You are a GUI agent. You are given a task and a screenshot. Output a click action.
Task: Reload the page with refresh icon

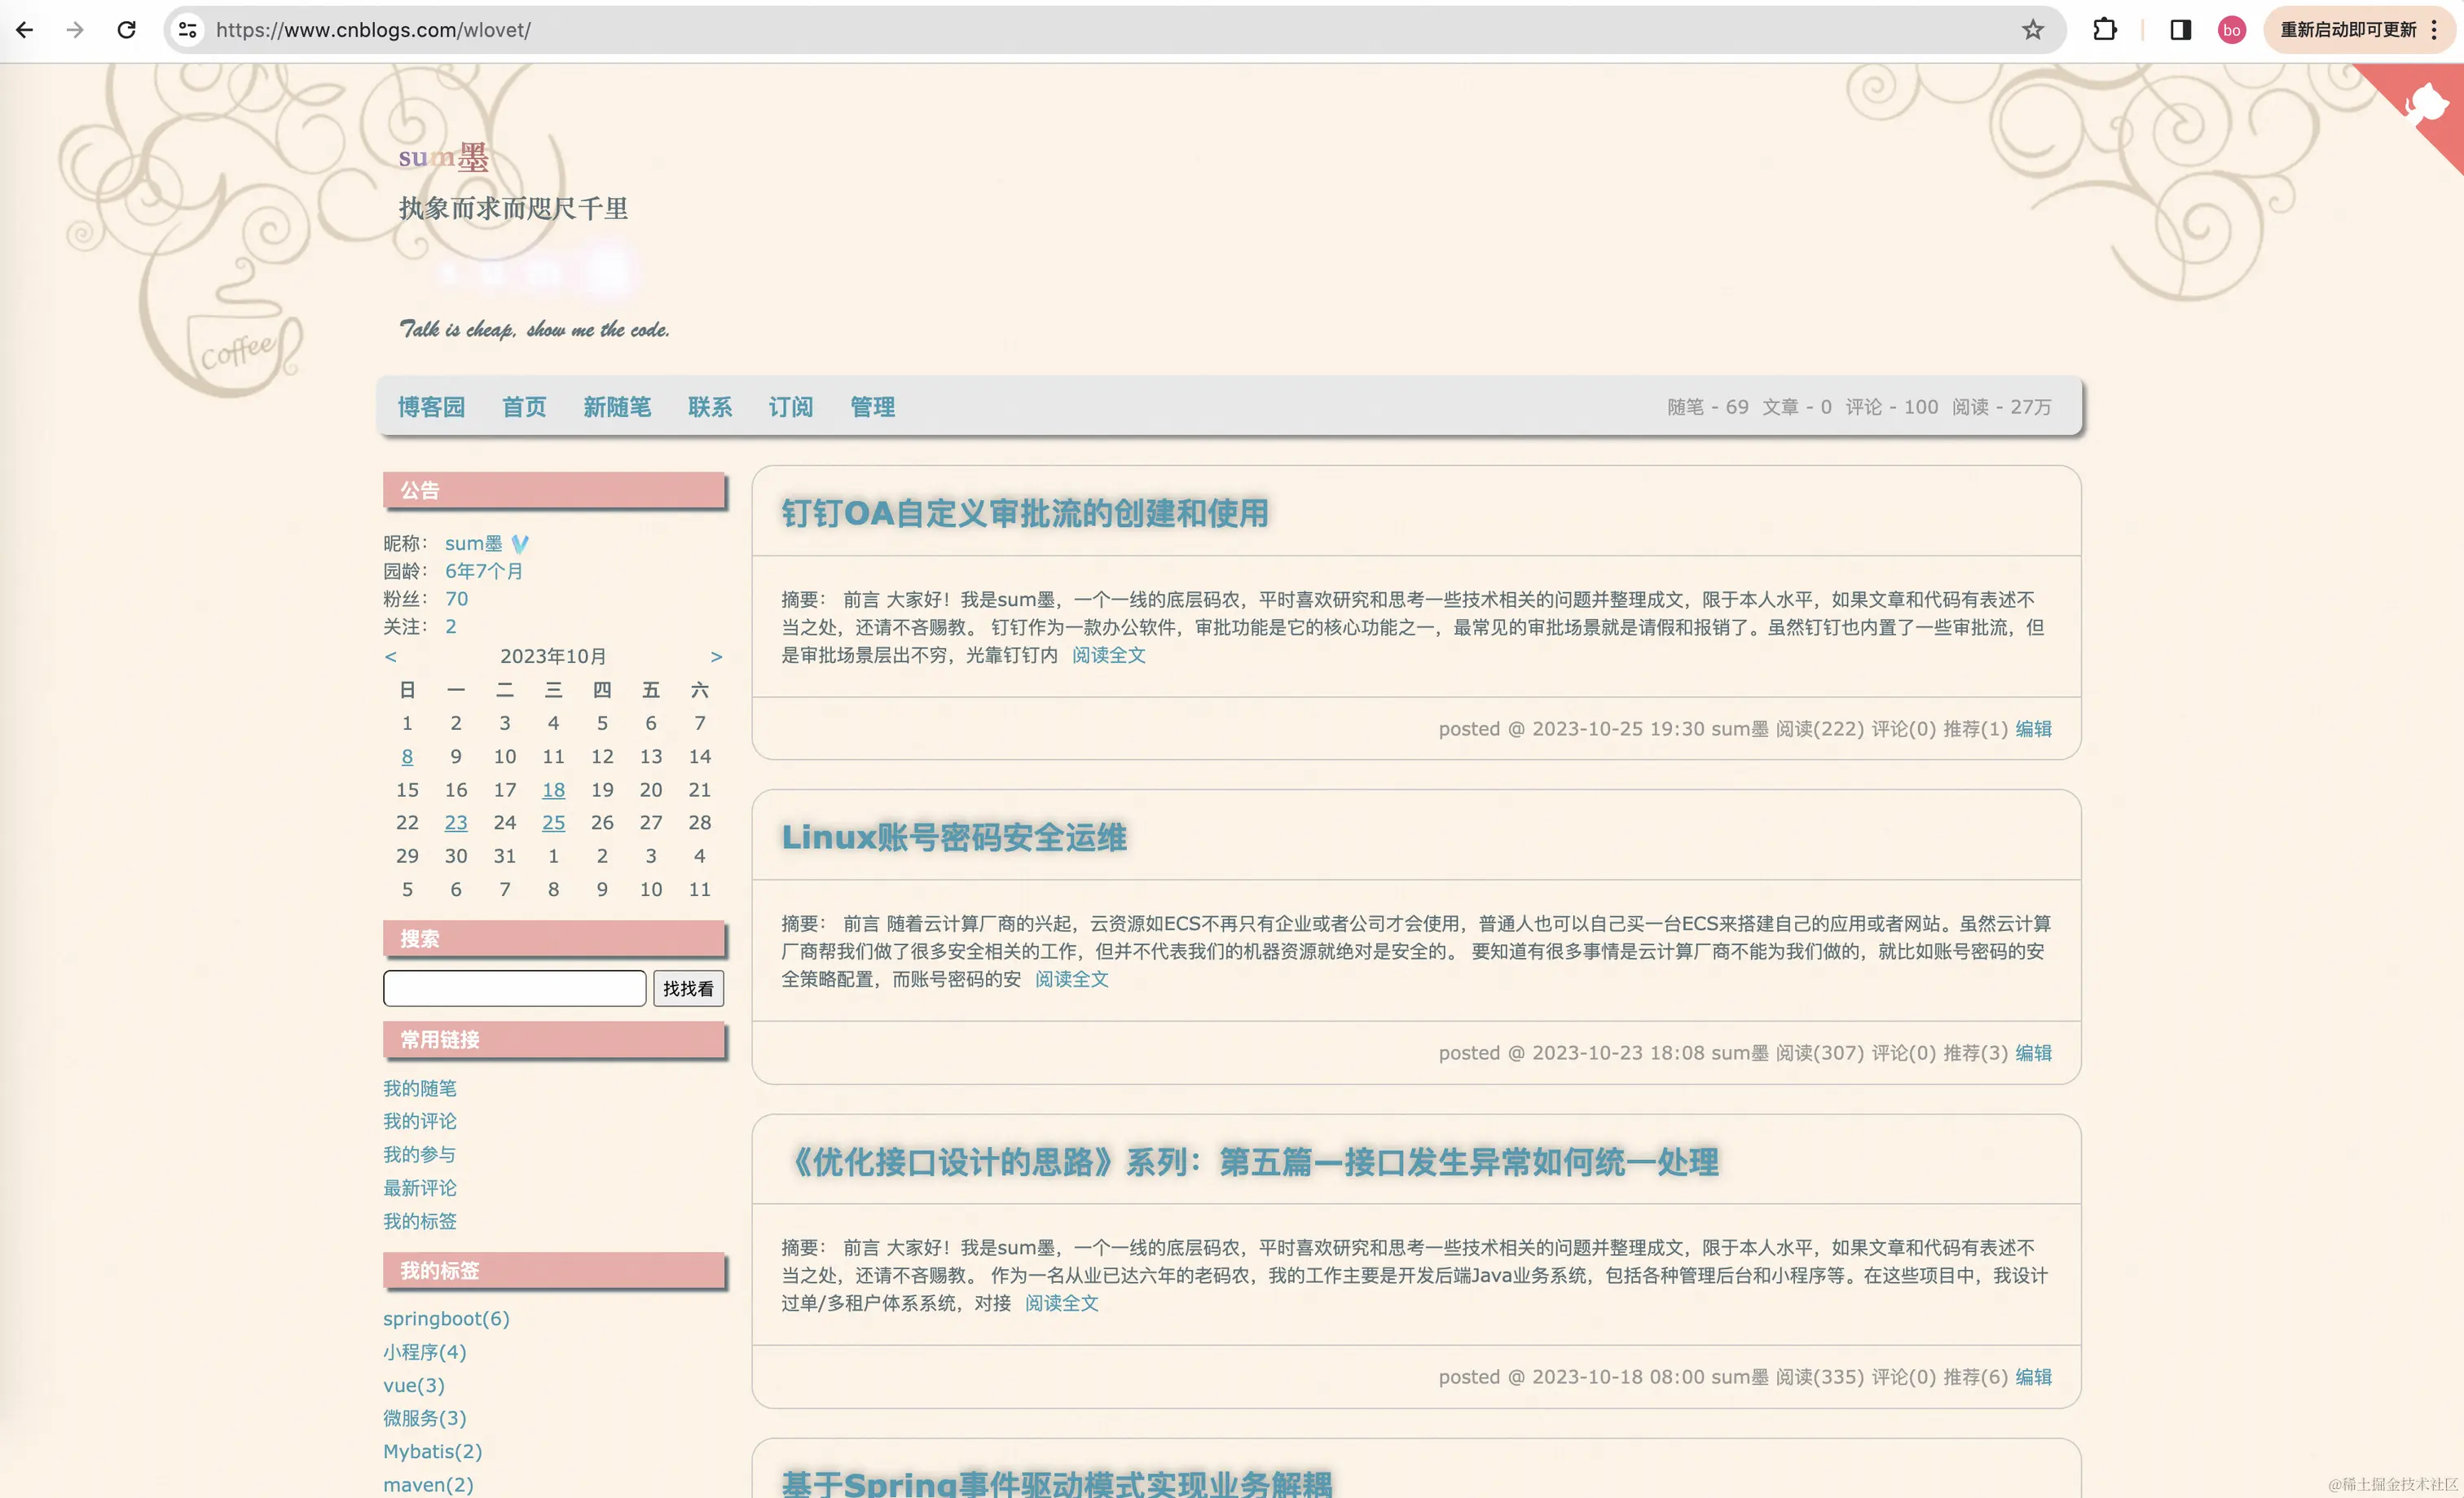[126, 30]
